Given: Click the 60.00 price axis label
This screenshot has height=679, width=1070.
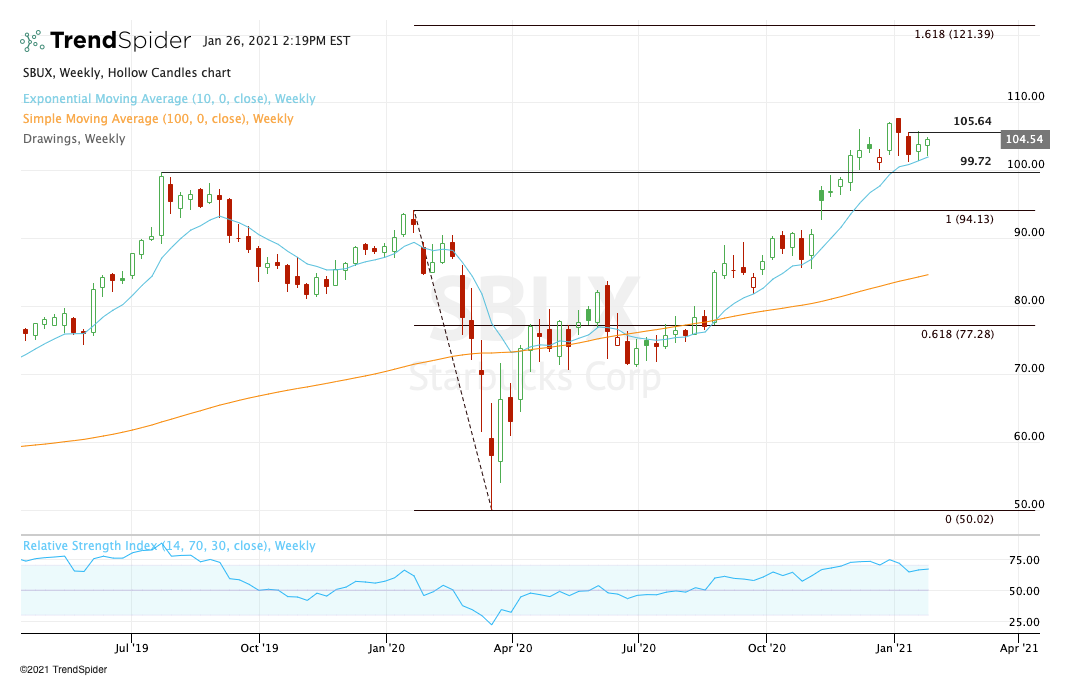Looking at the screenshot, I should (x=1029, y=436).
